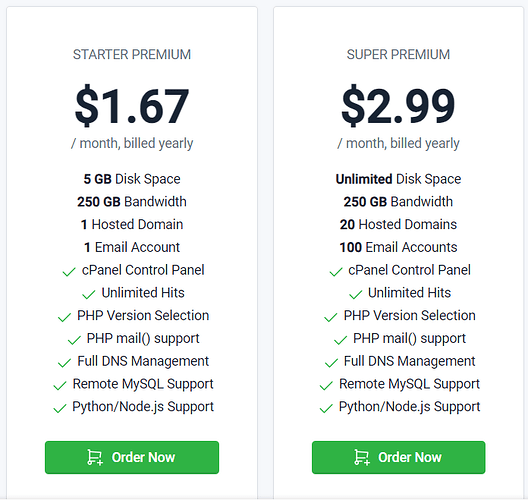Click 1 Hosted Domain feature text
The width and height of the screenshot is (528, 500).
[132, 224]
